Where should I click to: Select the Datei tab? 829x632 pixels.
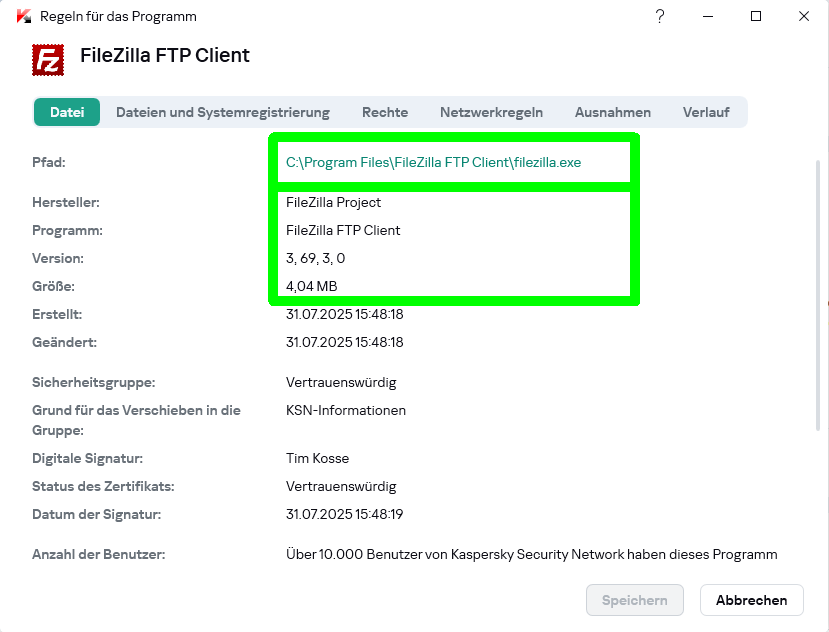pos(67,112)
